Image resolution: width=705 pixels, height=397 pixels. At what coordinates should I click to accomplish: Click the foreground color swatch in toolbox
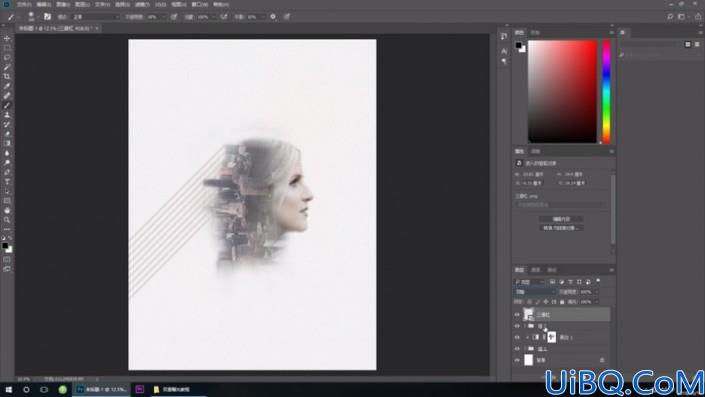[5, 245]
